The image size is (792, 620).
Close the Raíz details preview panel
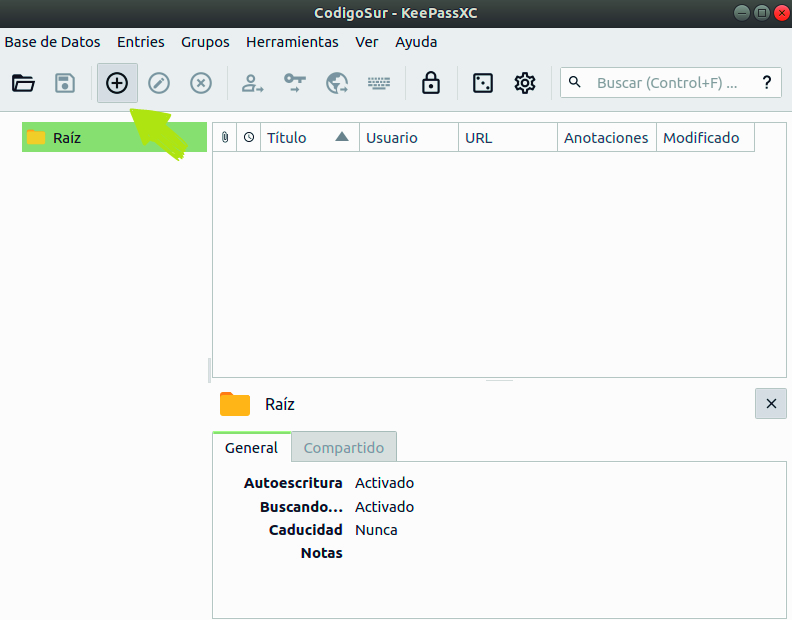[770, 404]
